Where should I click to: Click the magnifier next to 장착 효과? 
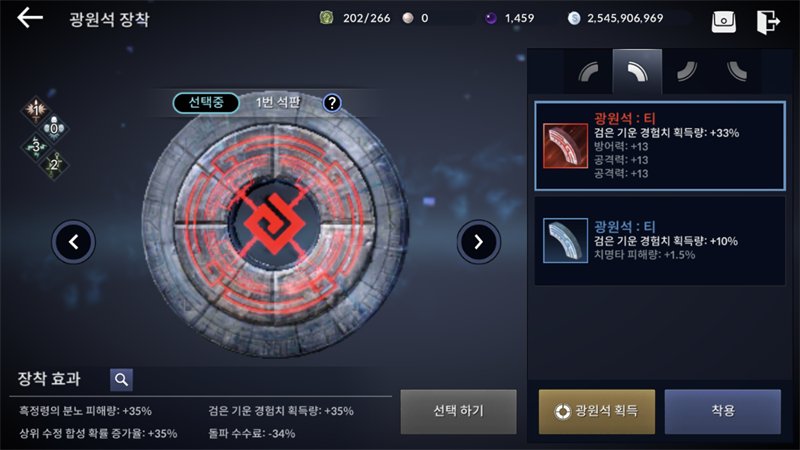point(121,380)
